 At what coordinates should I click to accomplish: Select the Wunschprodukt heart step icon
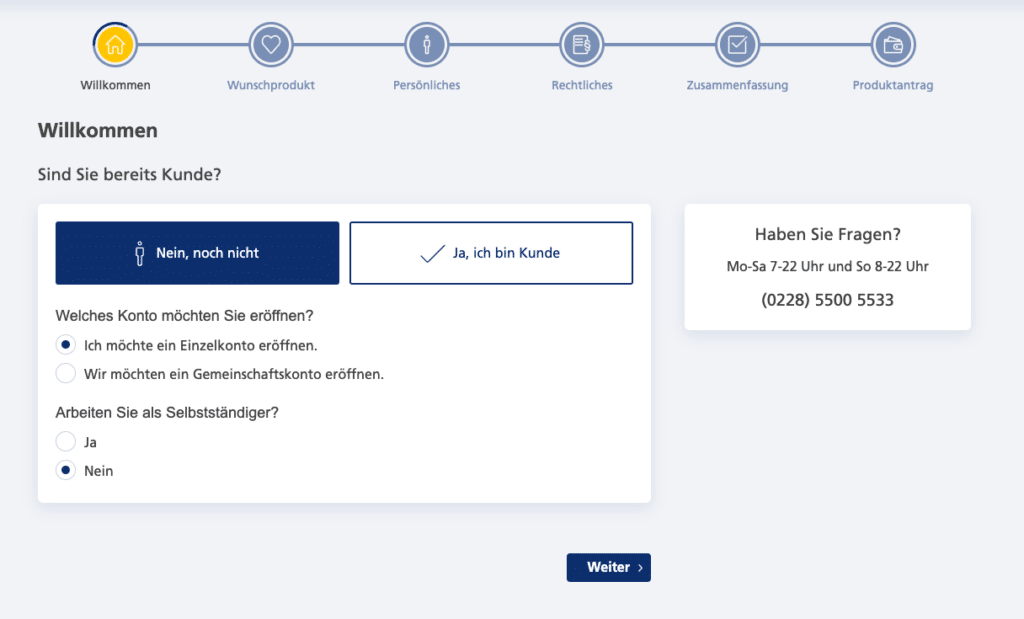(x=271, y=44)
